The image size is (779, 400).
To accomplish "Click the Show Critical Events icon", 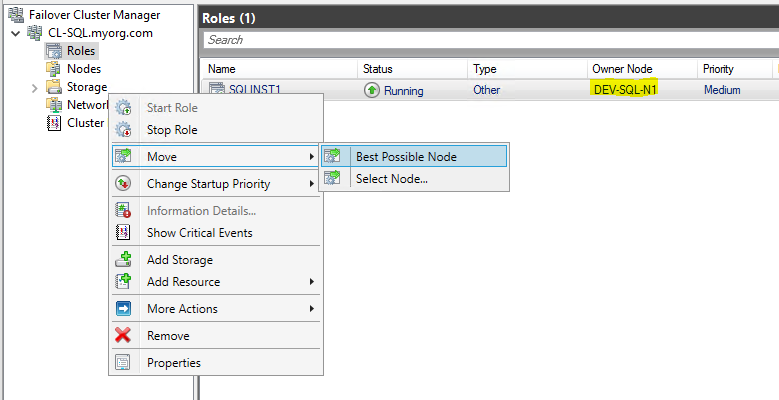I will pos(123,233).
